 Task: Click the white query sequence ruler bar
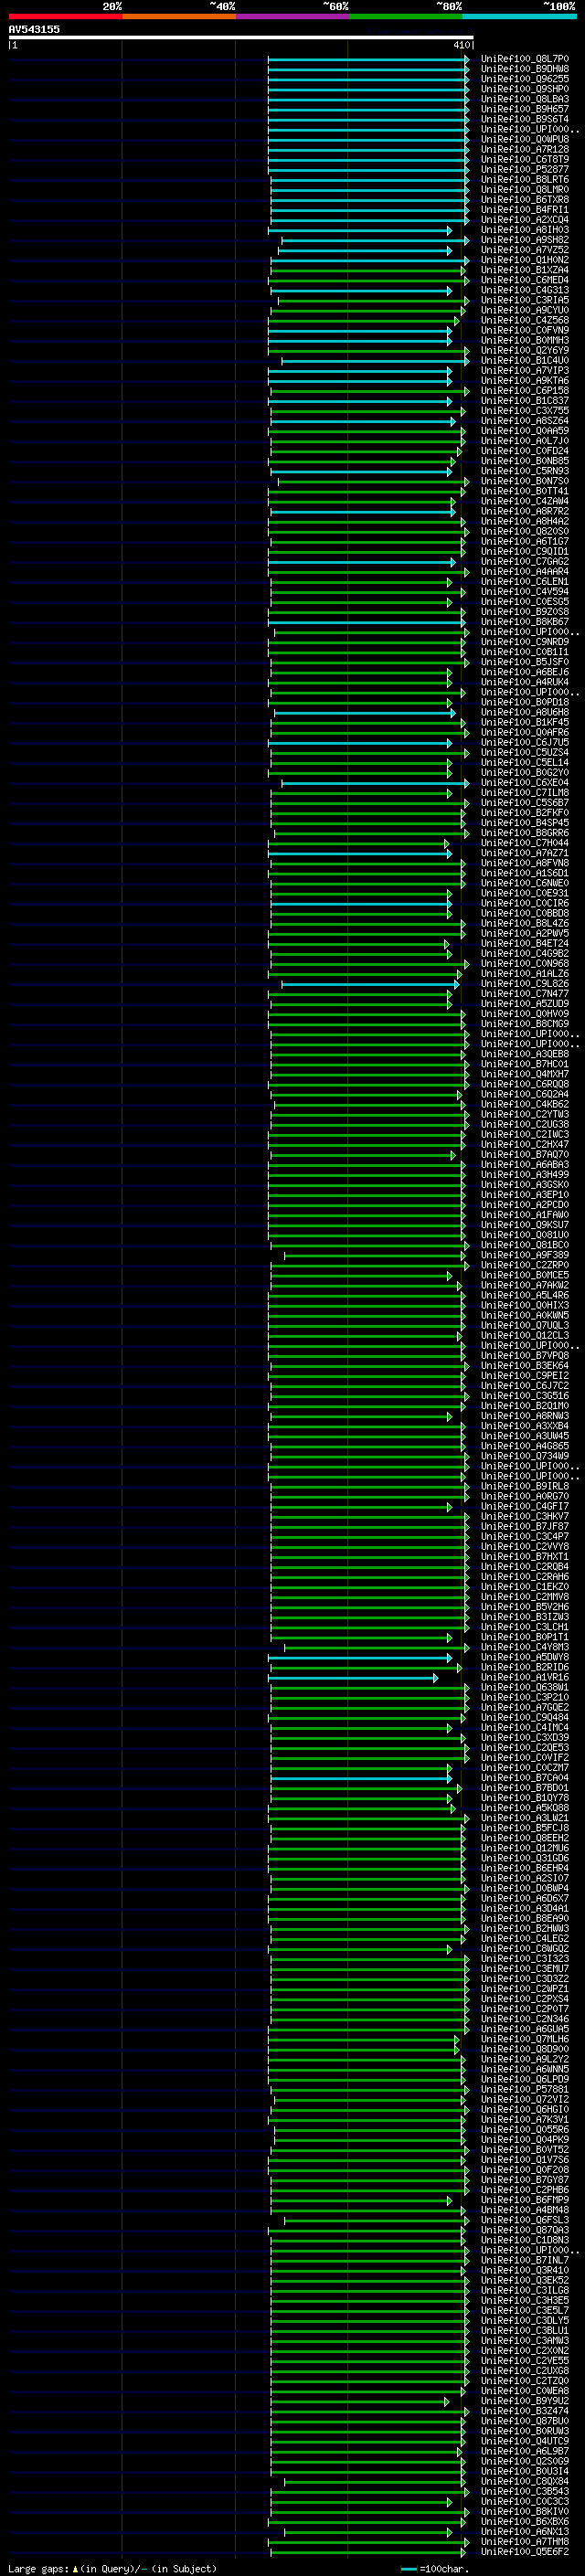tap(241, 38)
